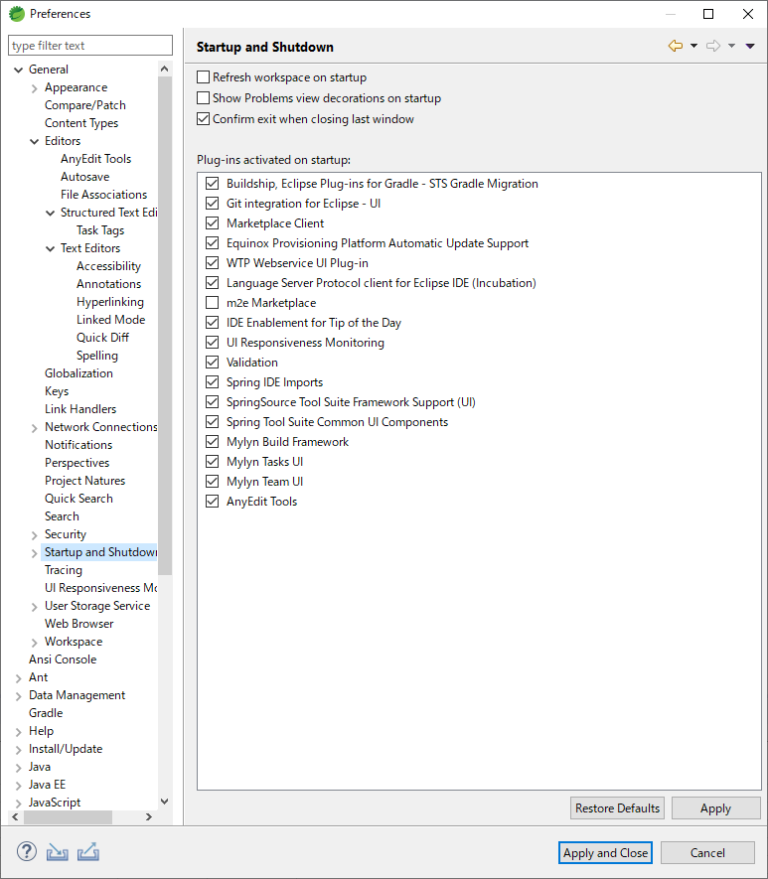Click 'Mylyn Build Framework' plug-in label
The width and height of the screenshot is (768, 879).
click(x=288, y=442)
